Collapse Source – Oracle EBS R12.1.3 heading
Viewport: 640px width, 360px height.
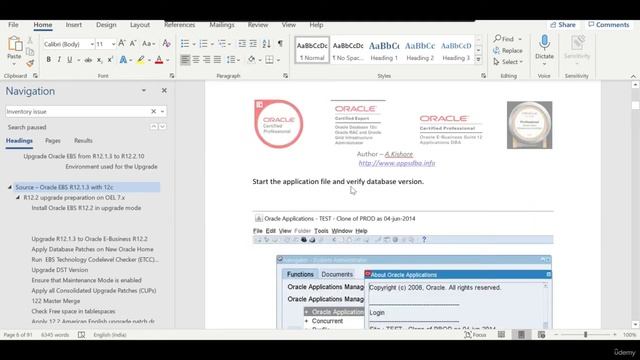[10, 187]
